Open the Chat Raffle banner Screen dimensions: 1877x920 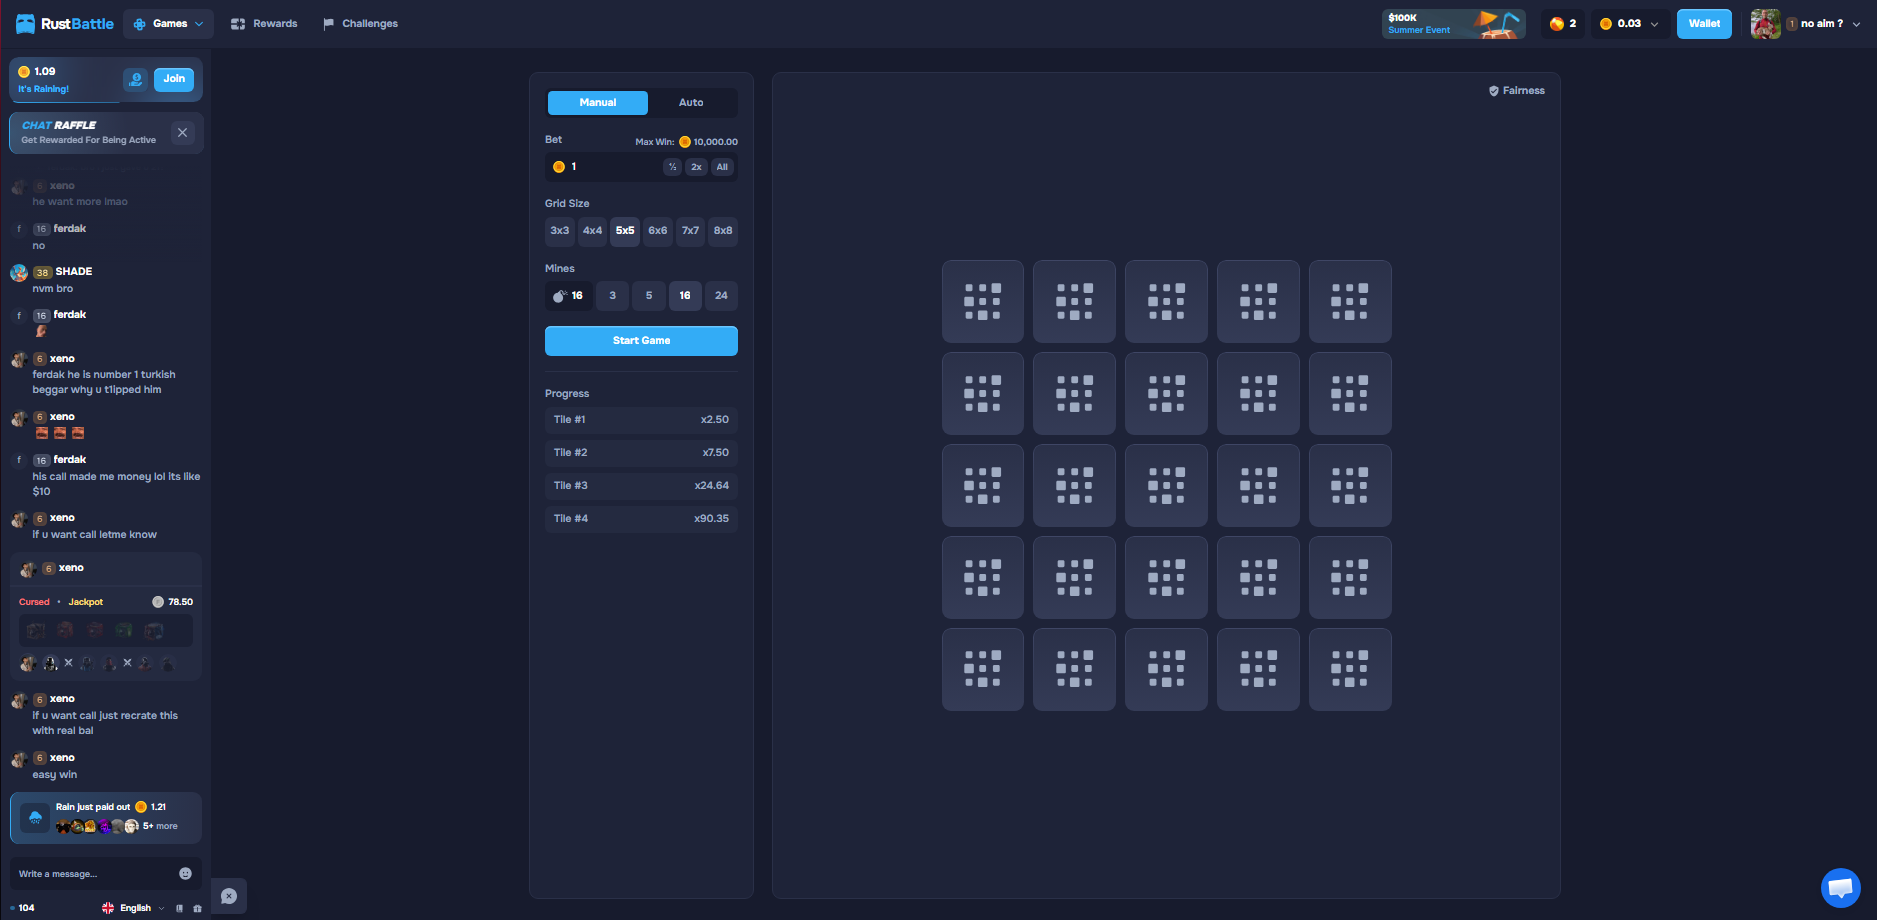point(89,132)
